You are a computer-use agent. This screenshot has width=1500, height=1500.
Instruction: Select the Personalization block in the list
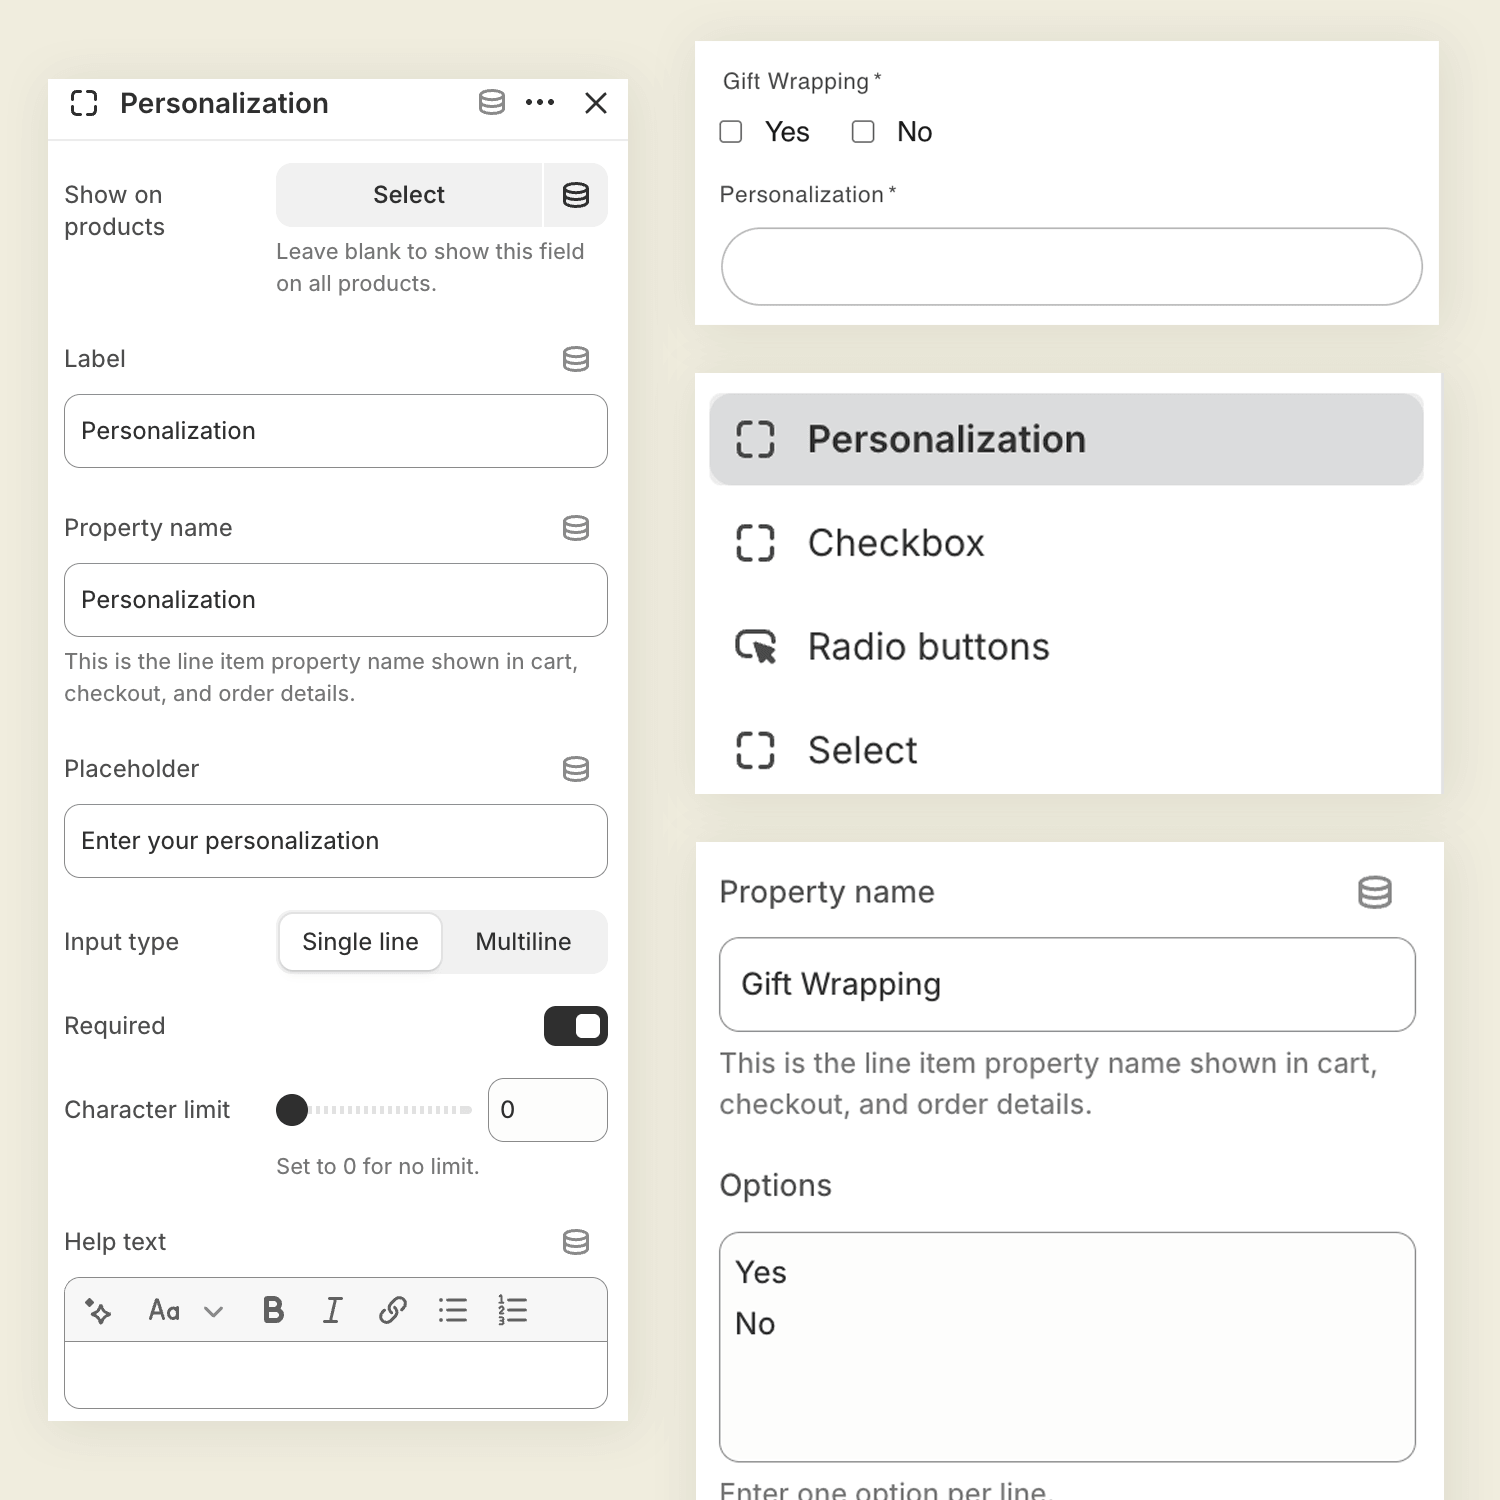coord(1067,440)
